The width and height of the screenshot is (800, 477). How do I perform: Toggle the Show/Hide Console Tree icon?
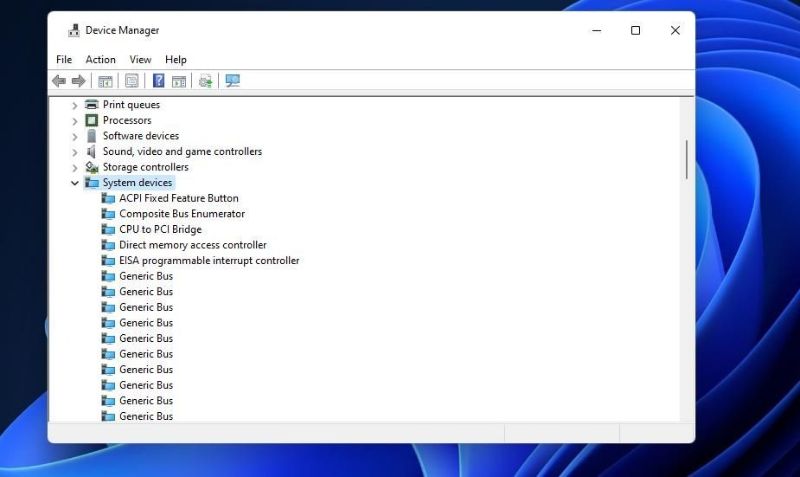click(105, 81)
